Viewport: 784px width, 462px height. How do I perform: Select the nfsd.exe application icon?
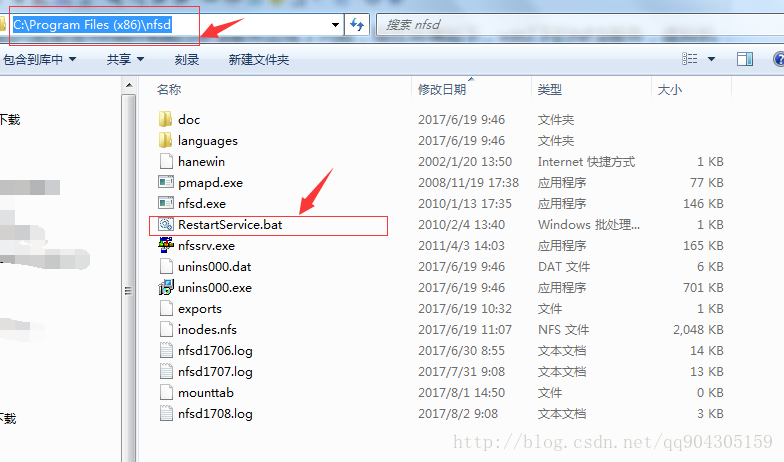(x=166, y=204)
